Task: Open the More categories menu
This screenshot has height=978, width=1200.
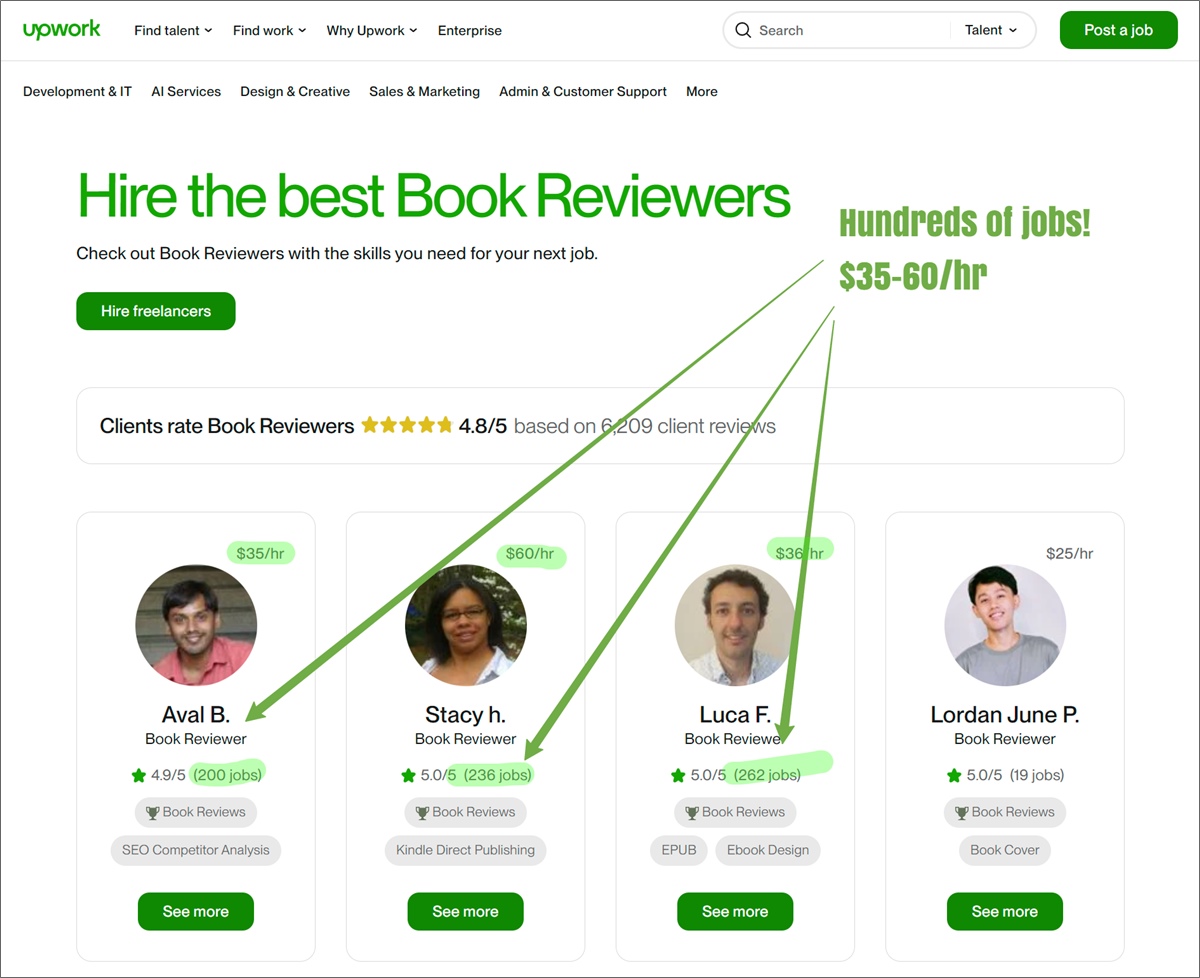Action: (x=702, y=91)
